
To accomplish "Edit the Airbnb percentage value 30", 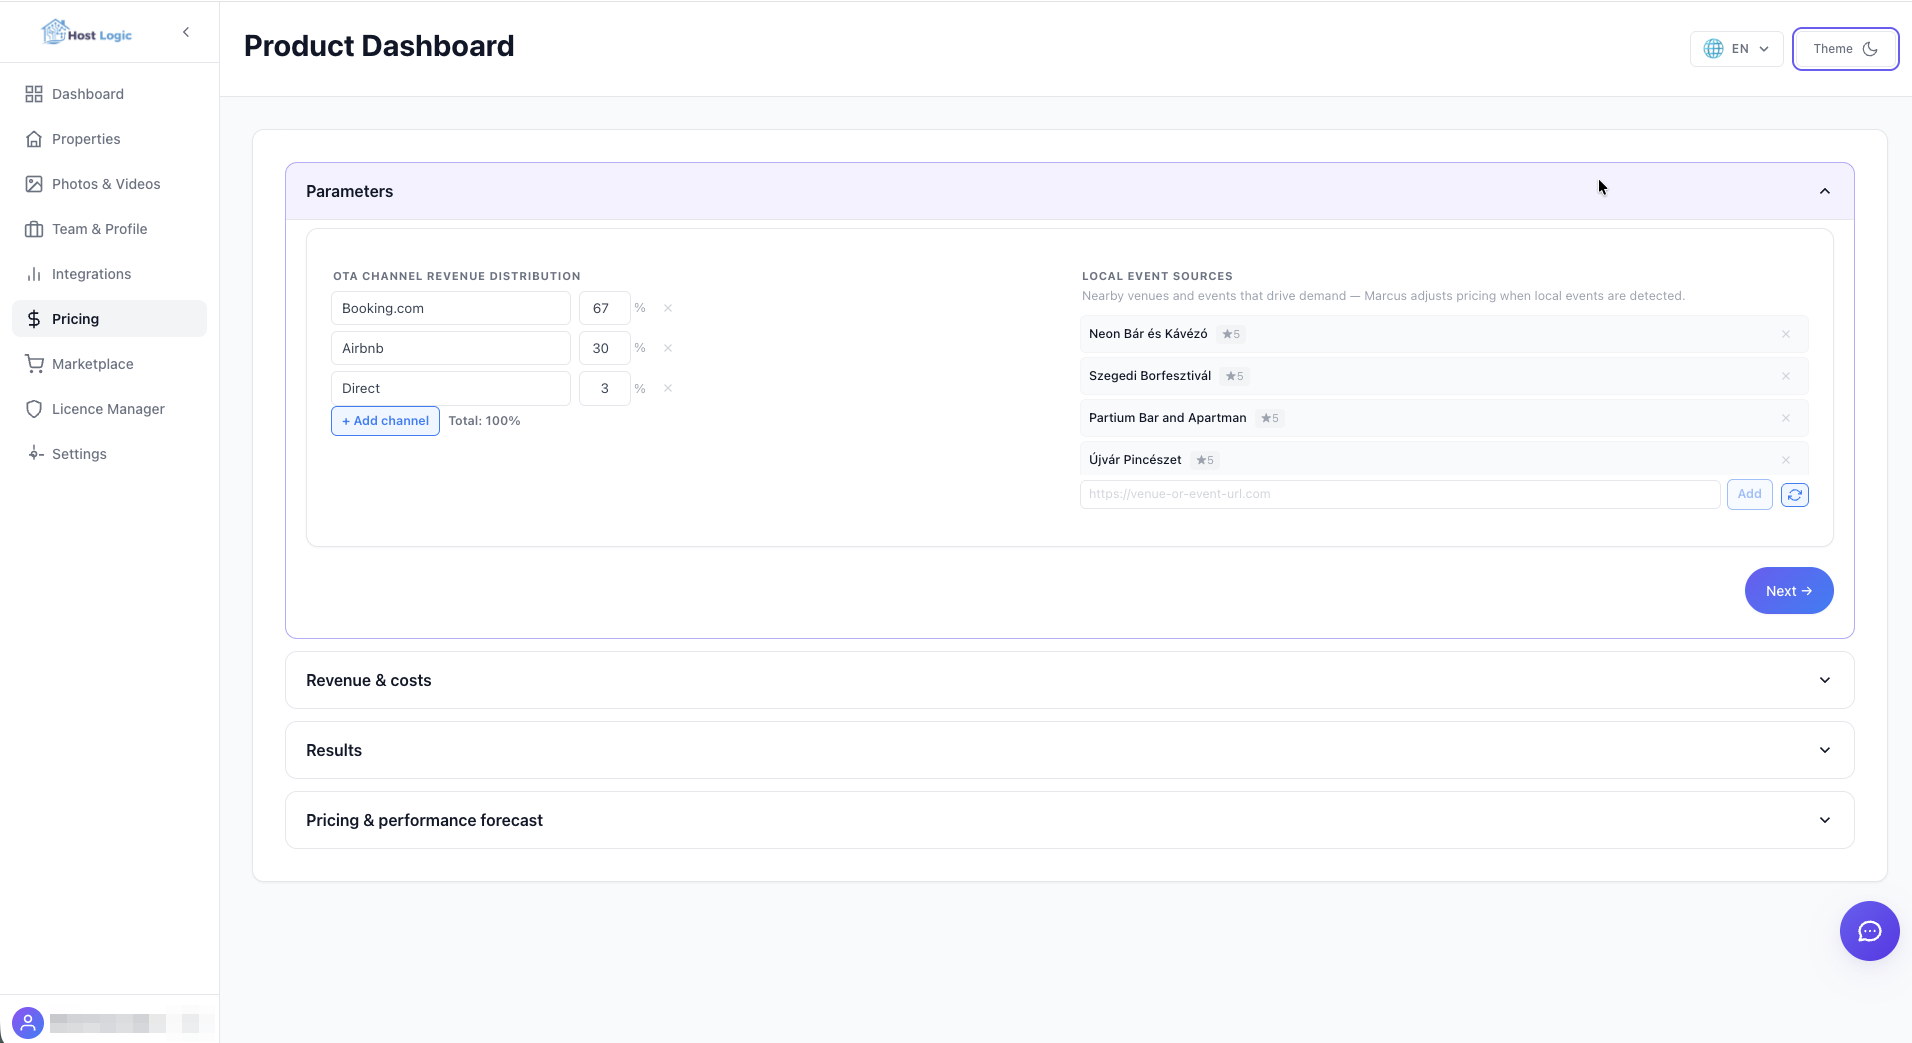I will (604, 348).
